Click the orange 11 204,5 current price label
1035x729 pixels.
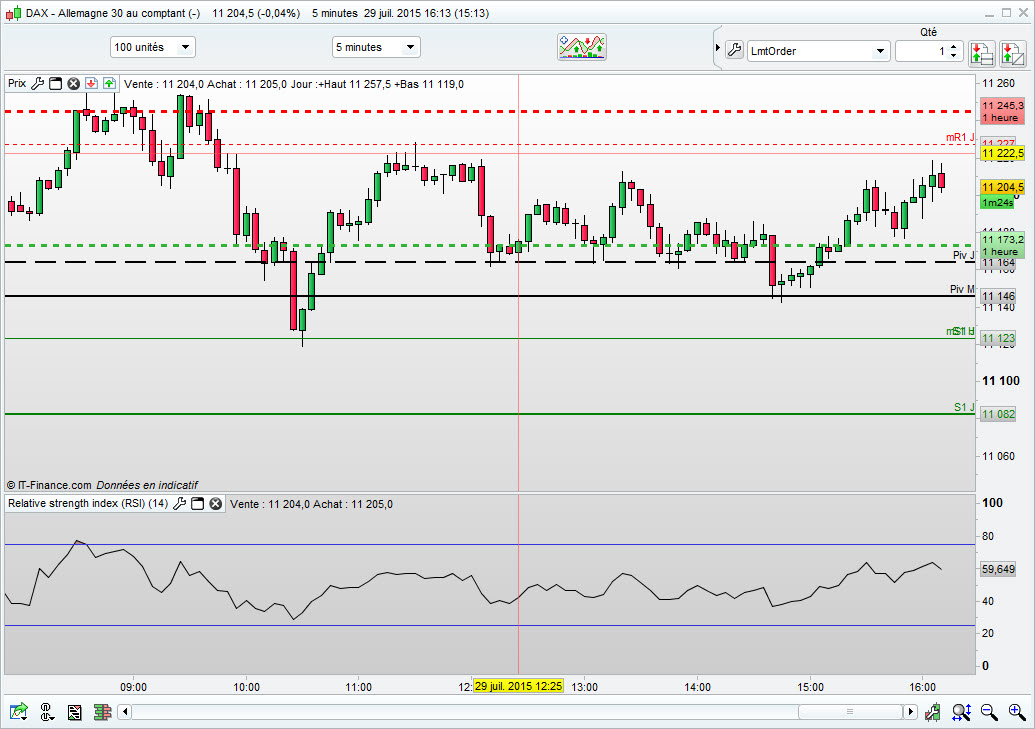(x=1002, y=187)
